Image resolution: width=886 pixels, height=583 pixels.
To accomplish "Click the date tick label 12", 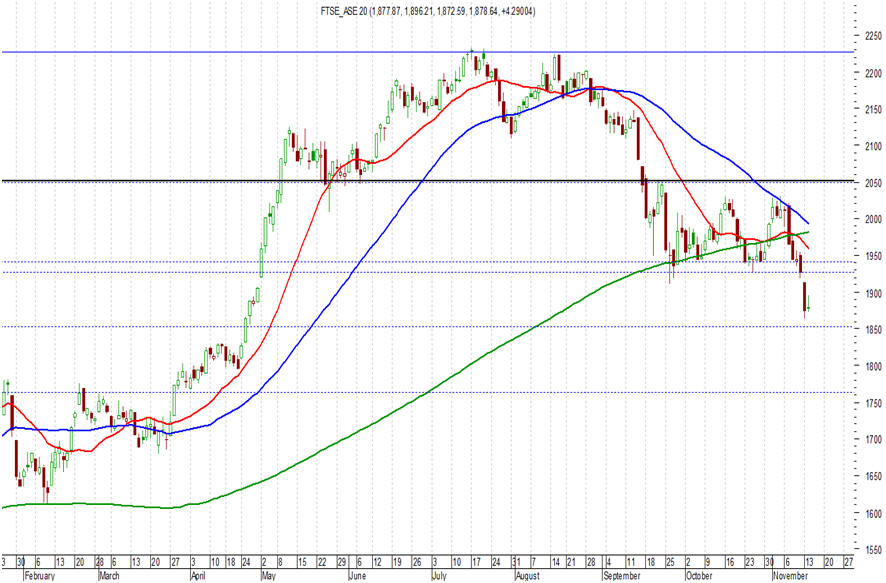I will tap(377, 563).
